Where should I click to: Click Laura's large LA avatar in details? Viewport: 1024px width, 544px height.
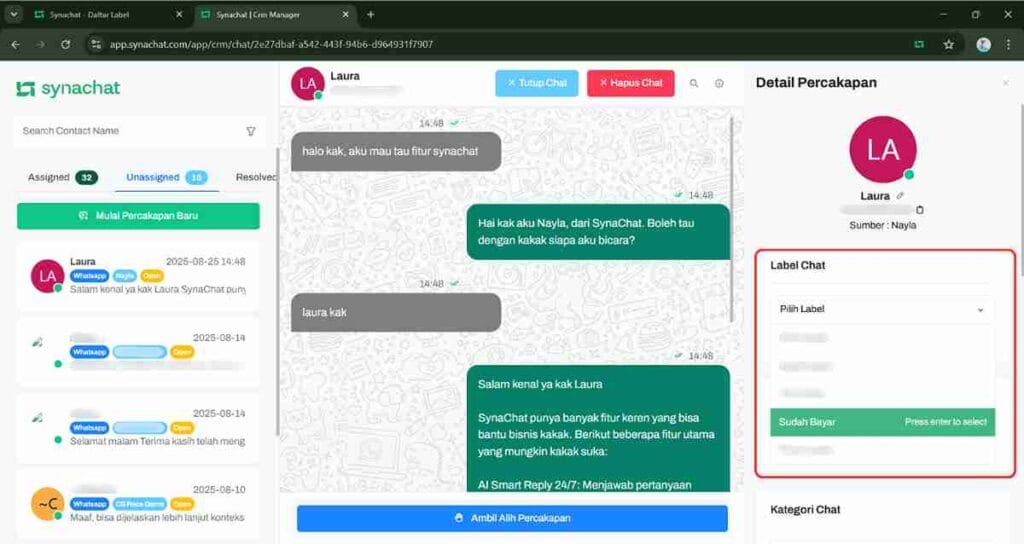pyautogui.click(x=883, y=150)
